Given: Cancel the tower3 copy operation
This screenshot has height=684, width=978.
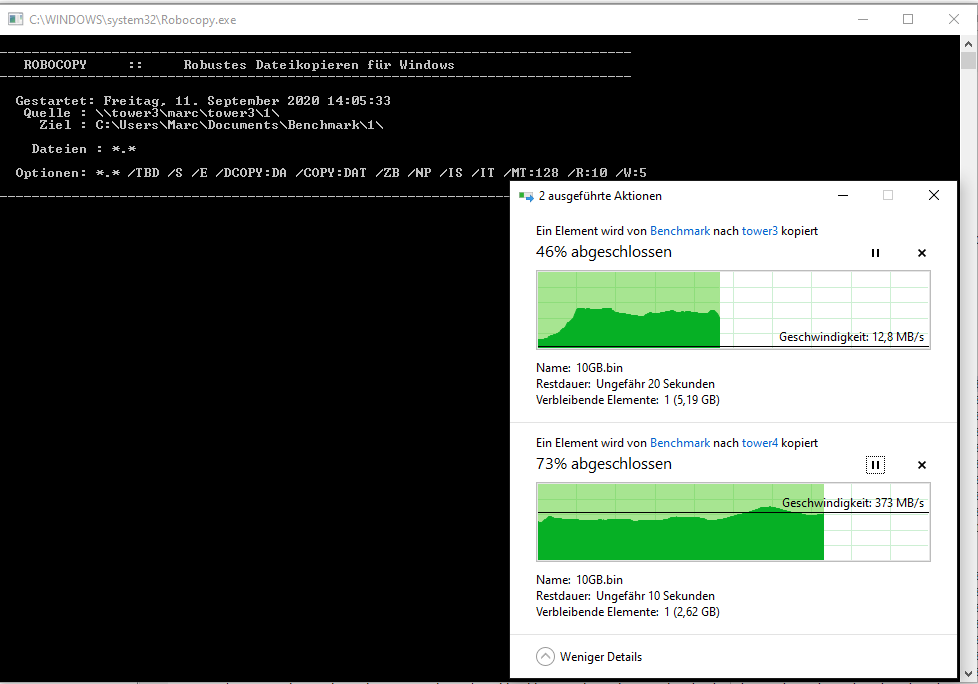Looking at the screenshot, I should click(x=922, y=253).
